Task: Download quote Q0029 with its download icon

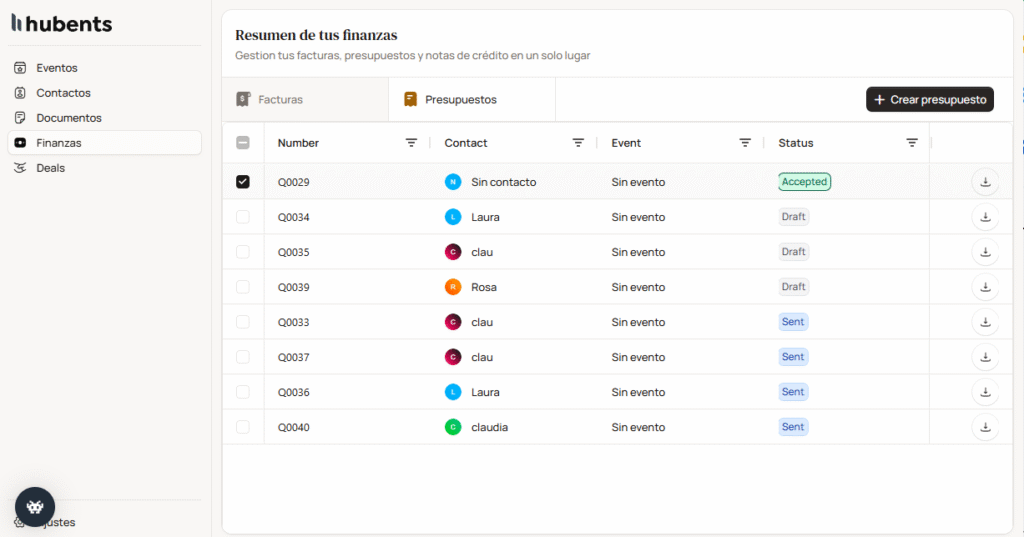Action: click(985, 182)
